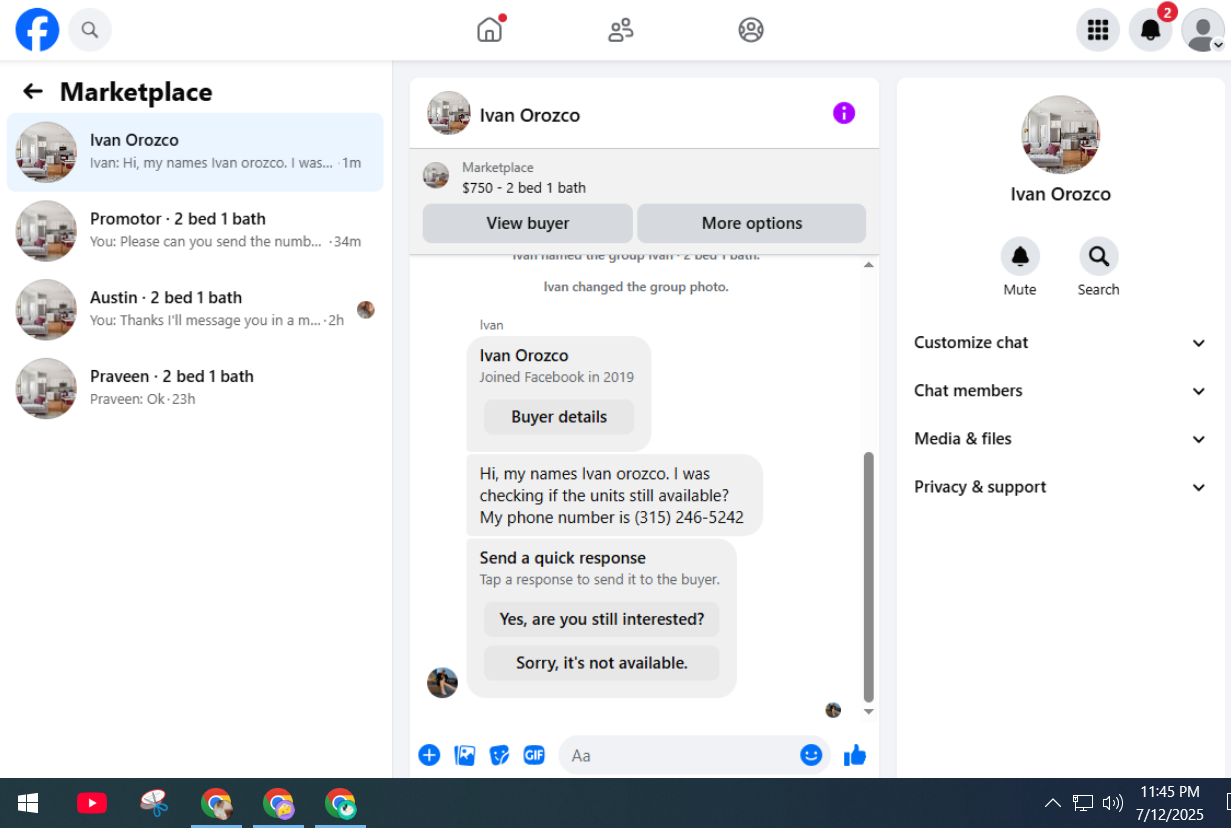The height and width of the screenshot is (828, 1231).
Task: Open the account profile avatar menu
Action: (x=1203, y=30)
